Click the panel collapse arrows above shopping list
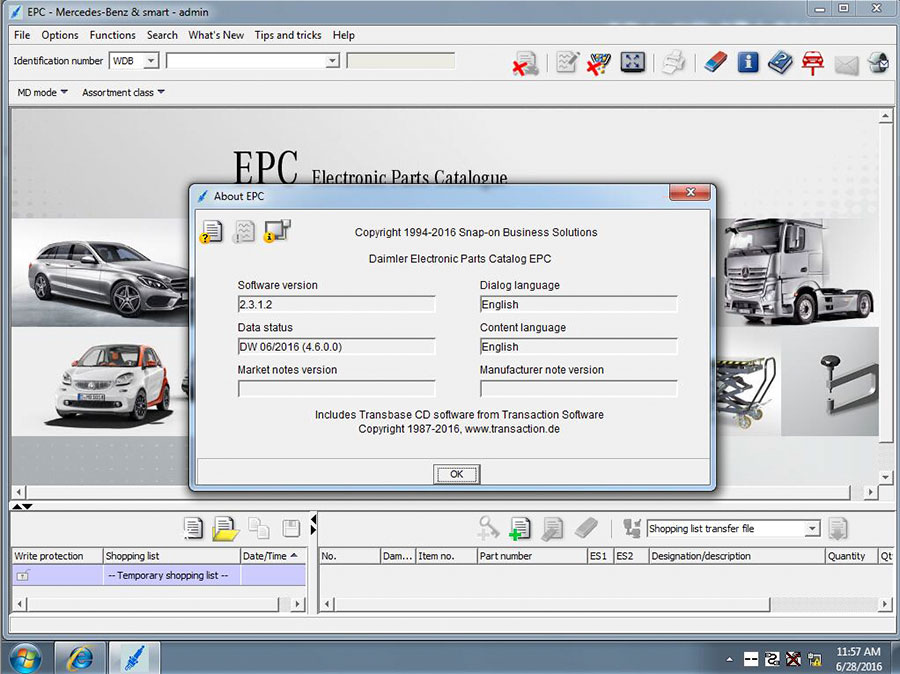The image size is (900, 674). 22,506
